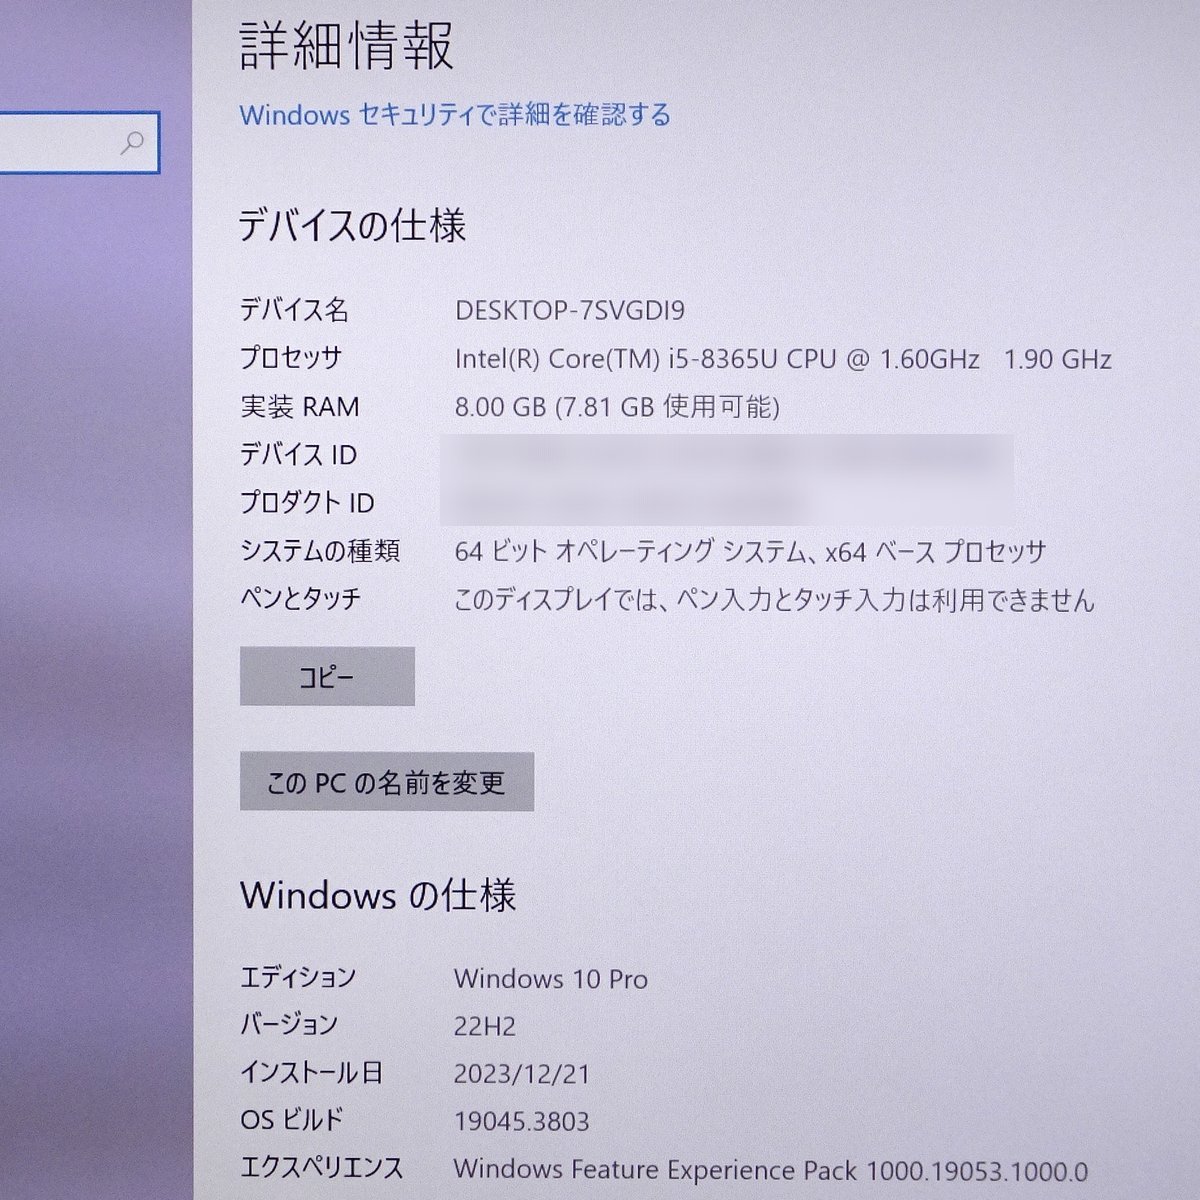Viewport: 1200px width, 1200px height.
Task: Click the OS ビルド label
Action: [x=292, y=1120]
